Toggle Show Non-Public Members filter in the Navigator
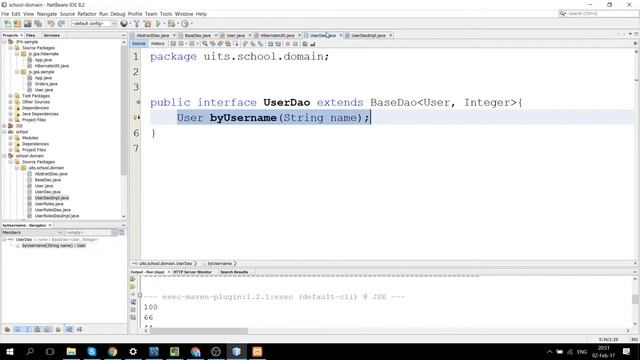Image resolution: width=640 pixels, height=360 pixels. point(38,329)
